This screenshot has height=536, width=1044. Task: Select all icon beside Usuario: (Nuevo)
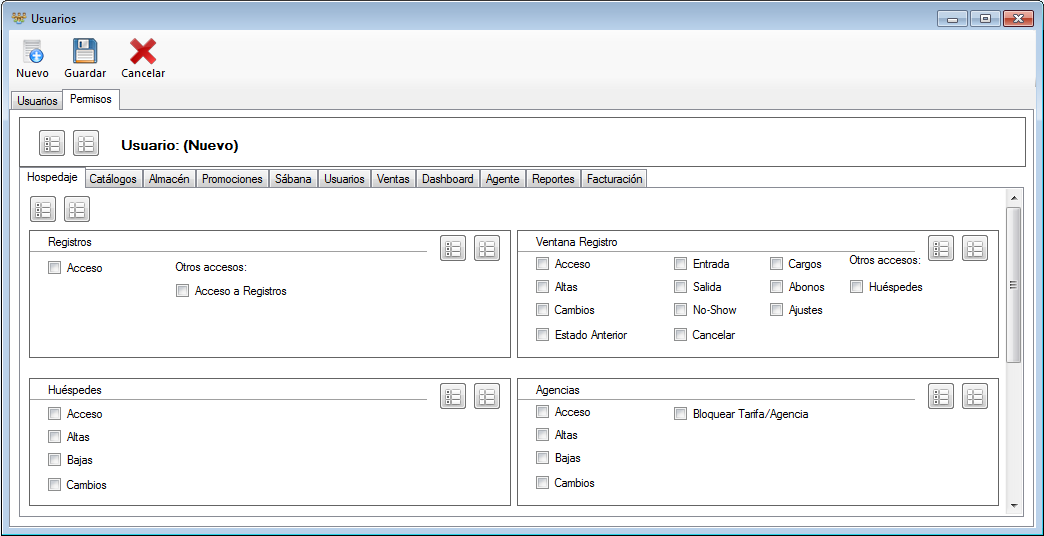[52, 143]
